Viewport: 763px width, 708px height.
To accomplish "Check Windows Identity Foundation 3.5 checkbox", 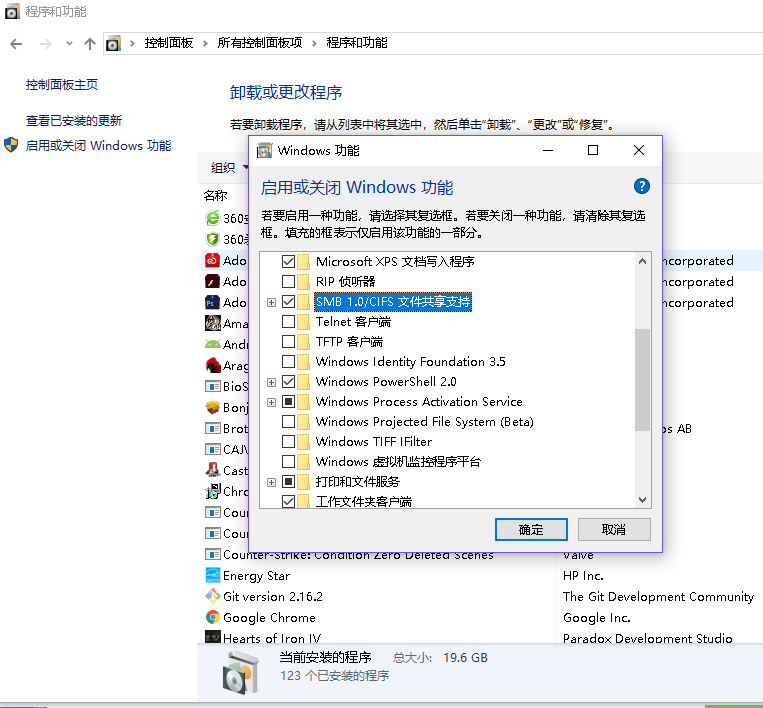I will point(288,362).
